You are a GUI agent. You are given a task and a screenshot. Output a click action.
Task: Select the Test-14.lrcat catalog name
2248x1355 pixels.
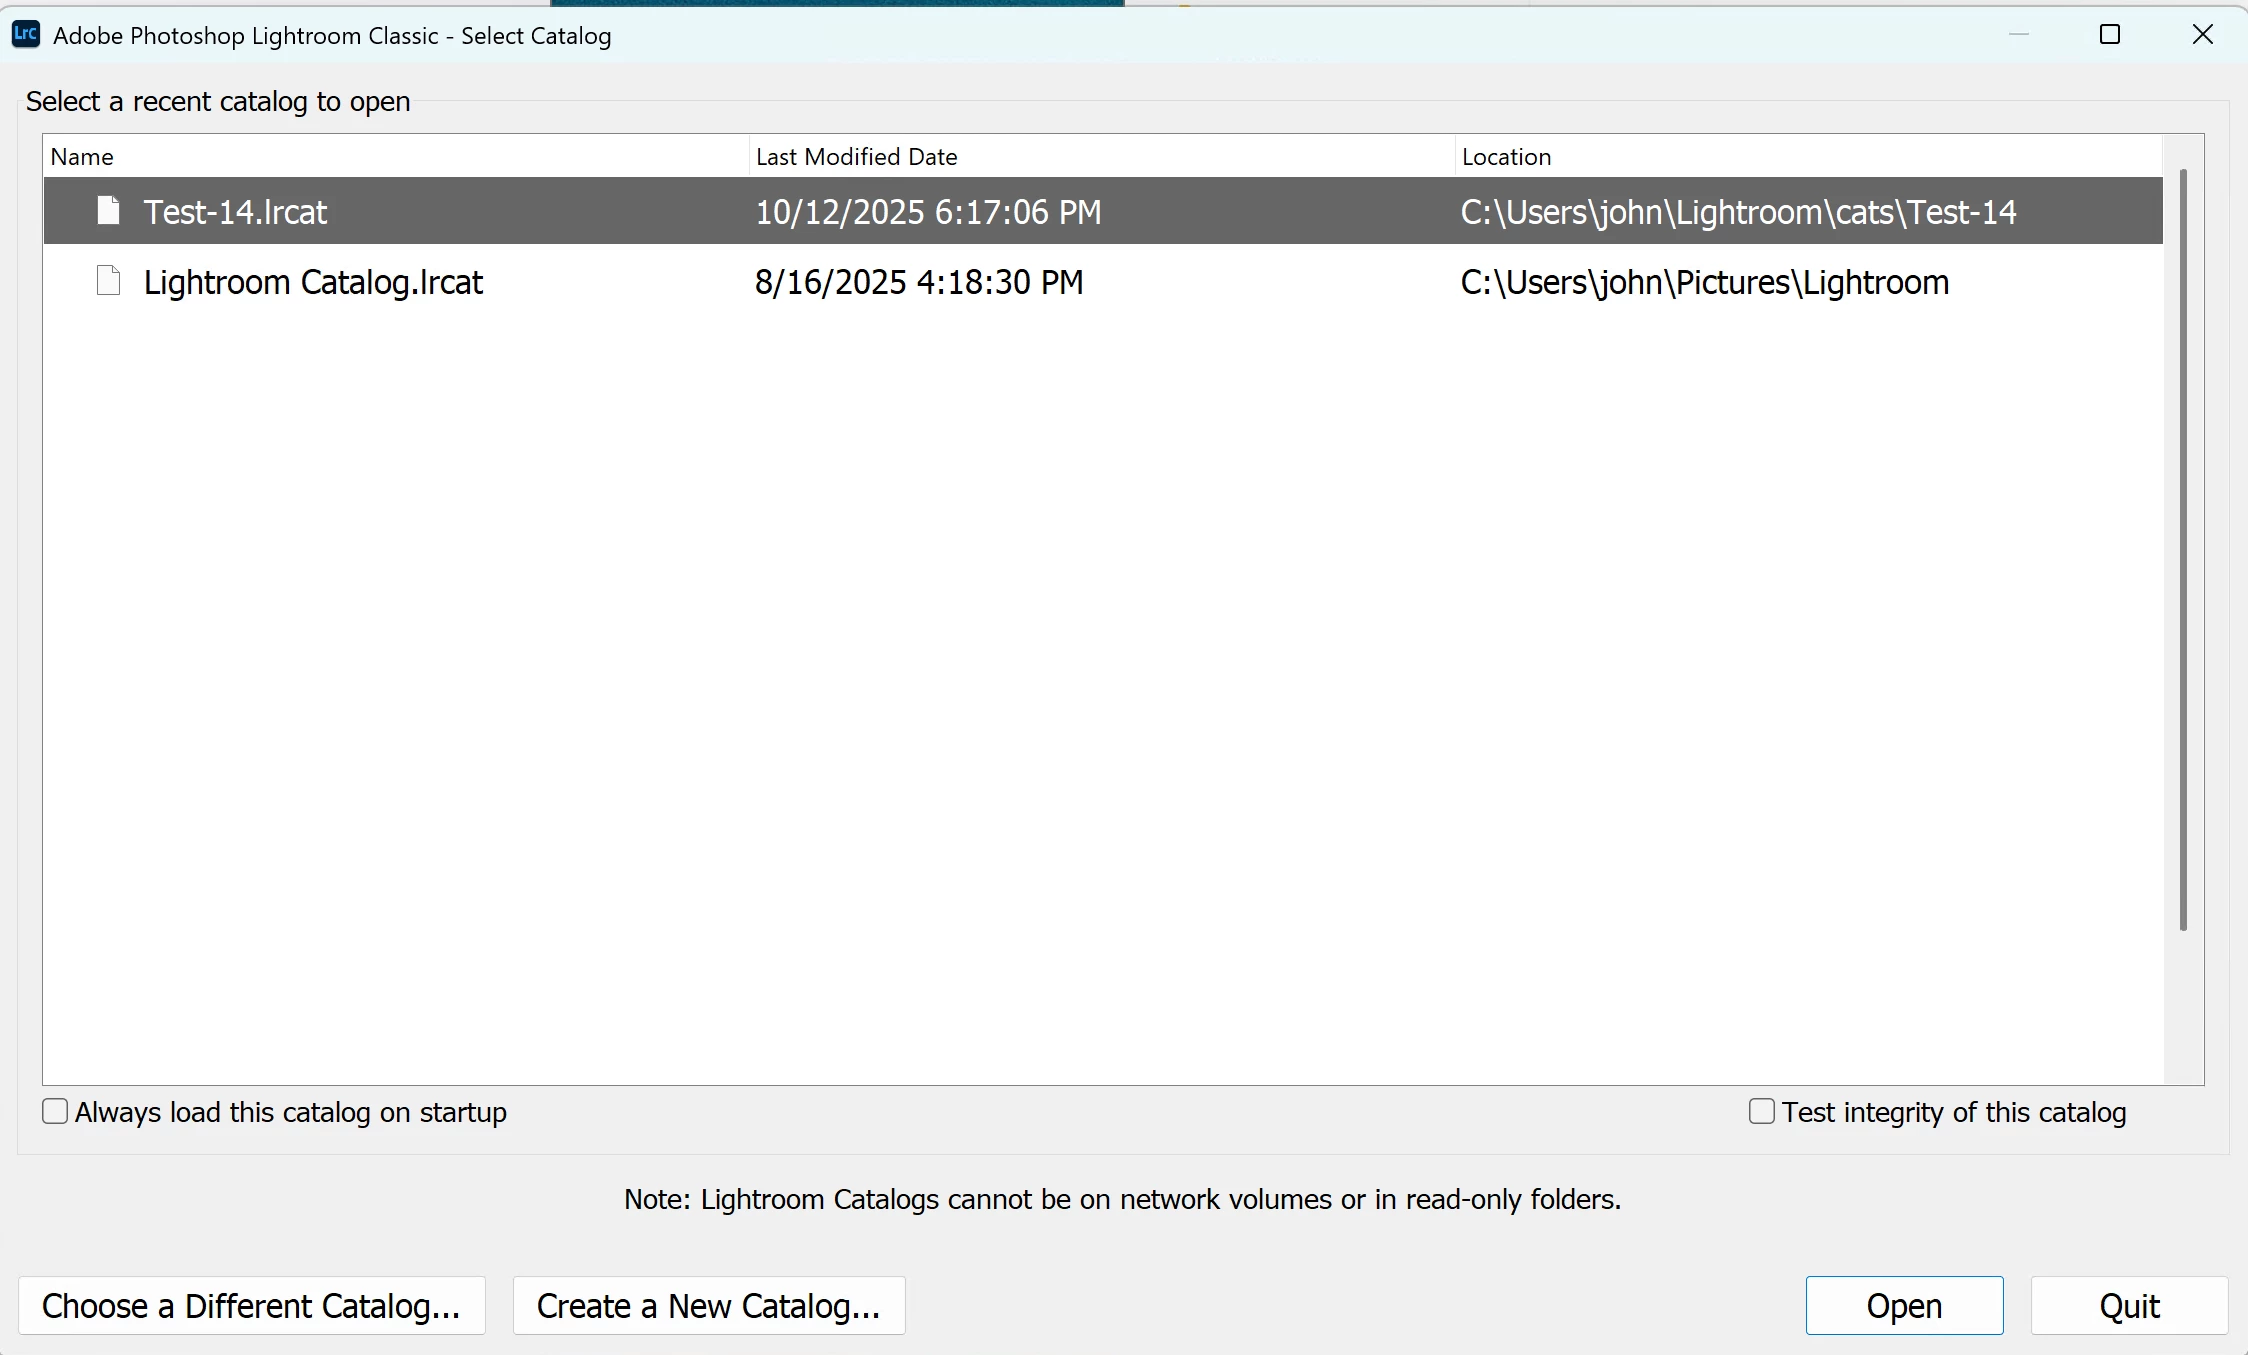pyautogui.click(x=235, y=212)
